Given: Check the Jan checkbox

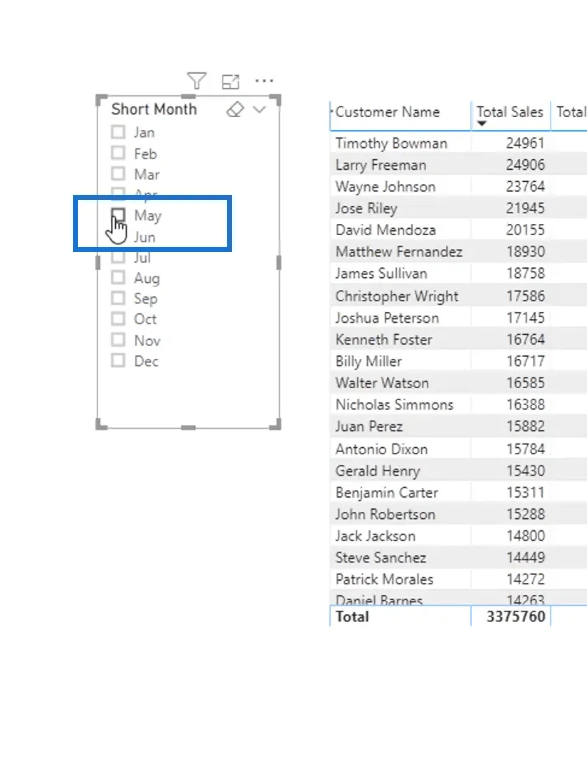Looking at the screenshot, I should point(118,132).
